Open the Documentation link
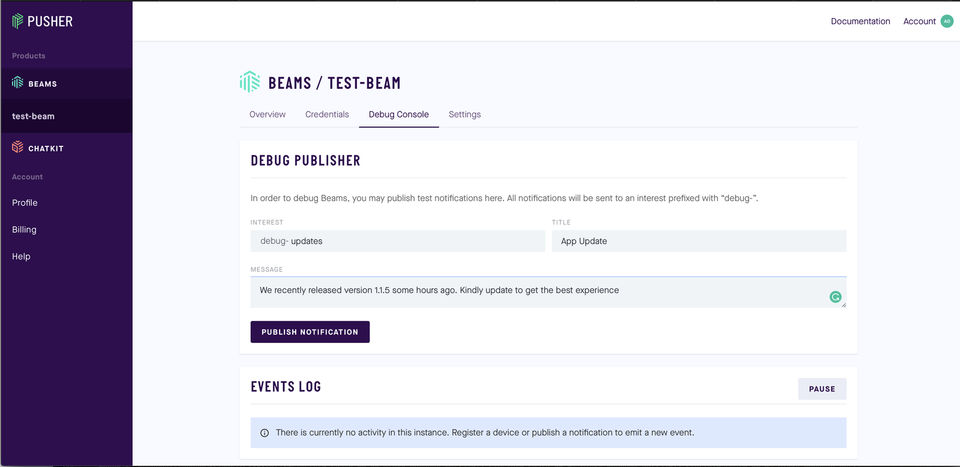Image resolution: width=960 pixels, height=467 pixels. point(860,21)
